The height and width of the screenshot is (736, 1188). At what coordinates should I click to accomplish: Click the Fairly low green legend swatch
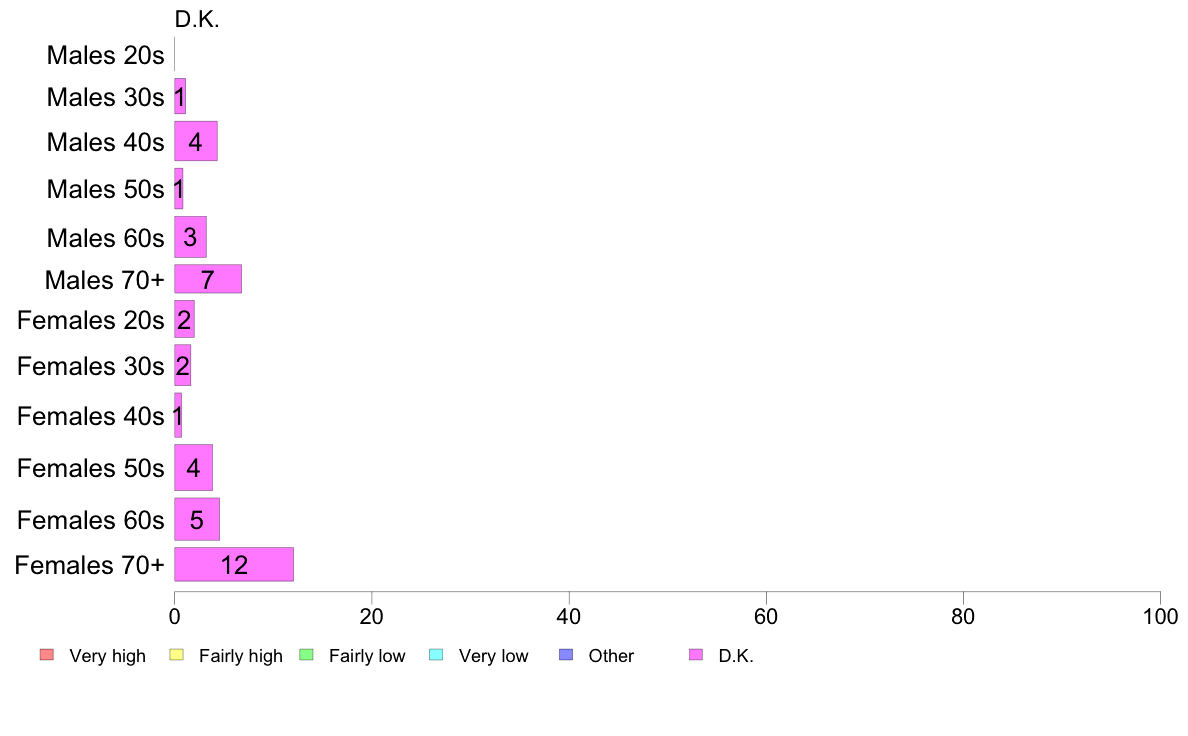point(306,655)
